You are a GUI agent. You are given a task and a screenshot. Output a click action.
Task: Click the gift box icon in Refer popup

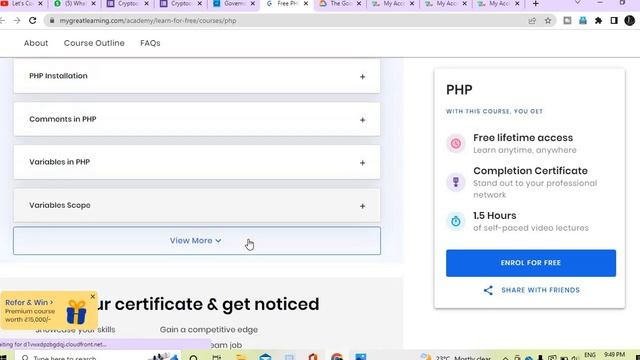(x=76, y=312)
